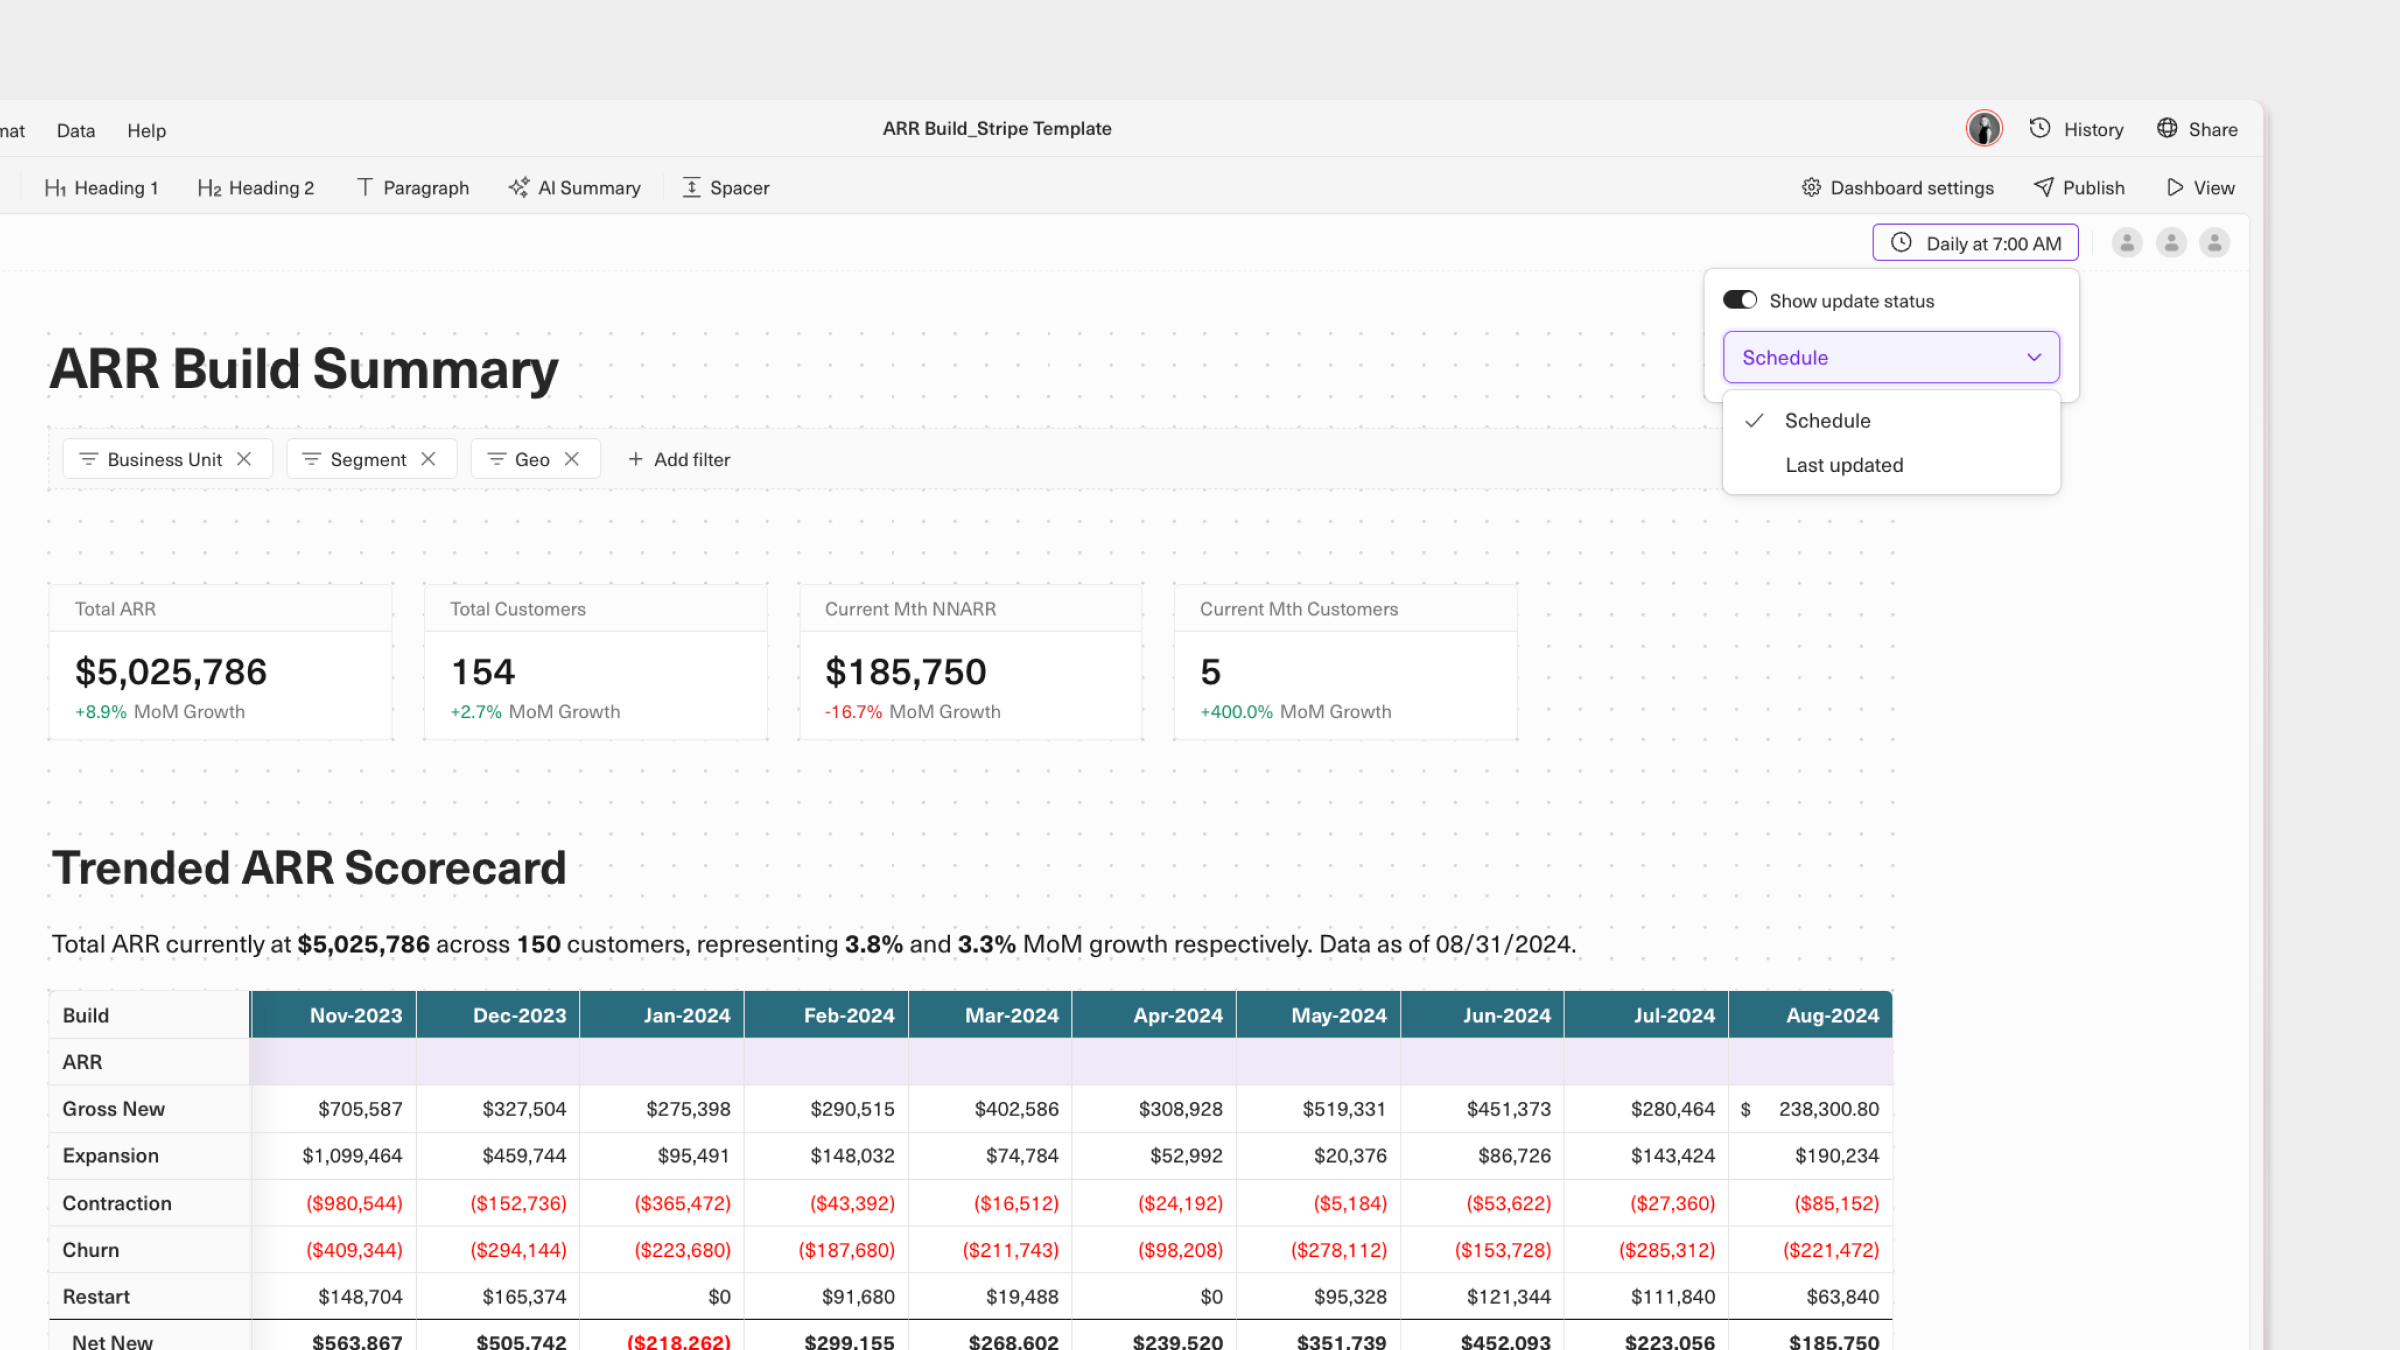Screen dimensions: 2400x1350
Task: Open the Daily at 7:00 AM schedule
Action: 1975,243
